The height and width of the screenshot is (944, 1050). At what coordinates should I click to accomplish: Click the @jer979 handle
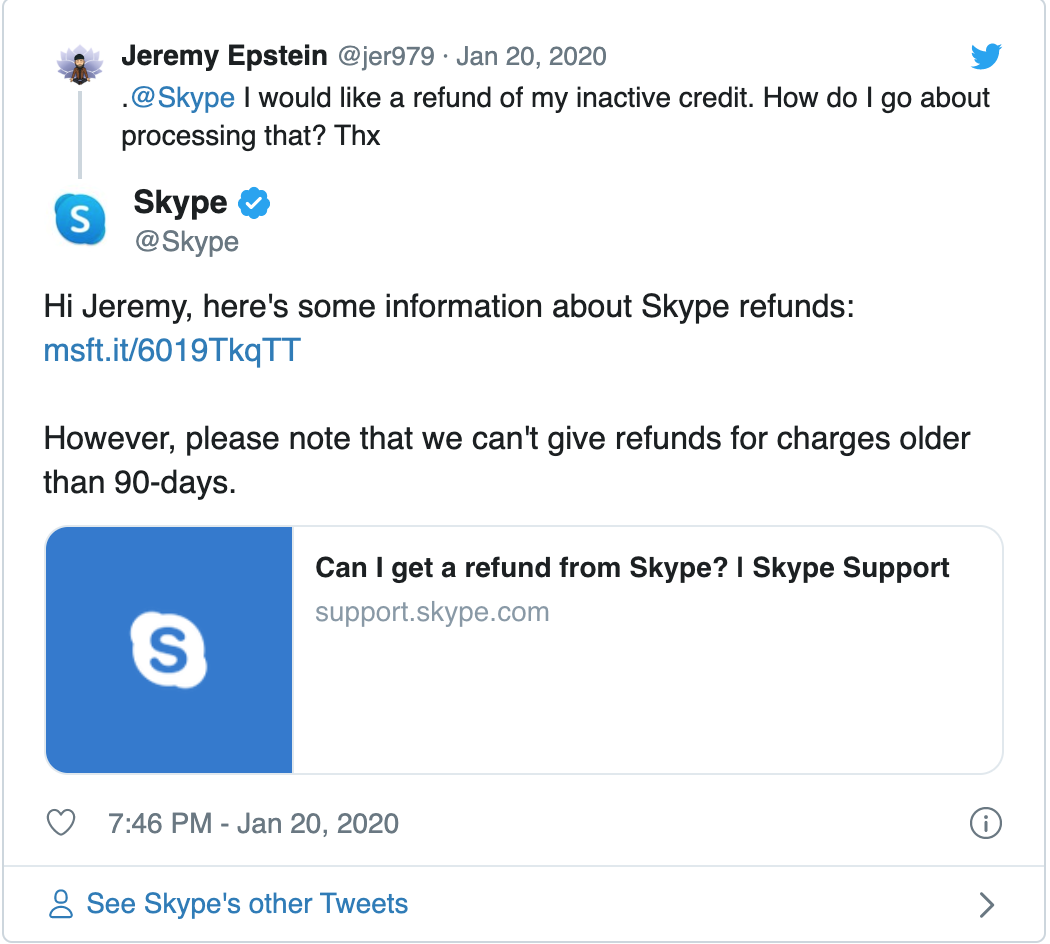(x=387, y=56)
